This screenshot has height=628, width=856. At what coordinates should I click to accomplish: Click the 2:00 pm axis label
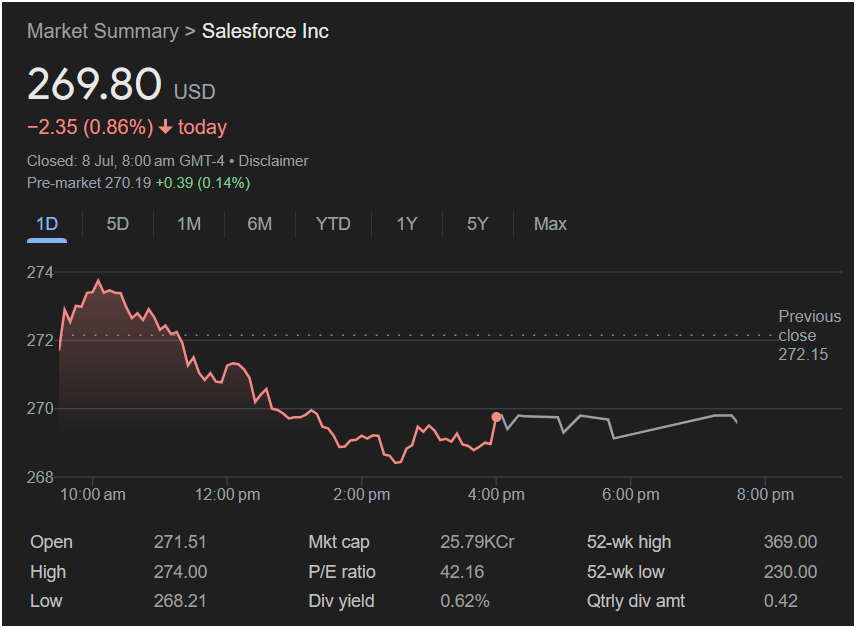click(x=362, y=495)
